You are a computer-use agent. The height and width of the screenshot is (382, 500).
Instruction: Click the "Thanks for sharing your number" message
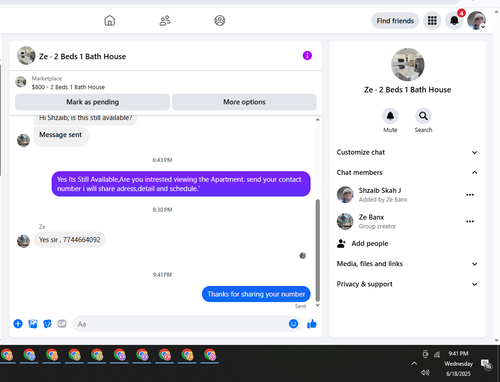click(x=256, y=294)
